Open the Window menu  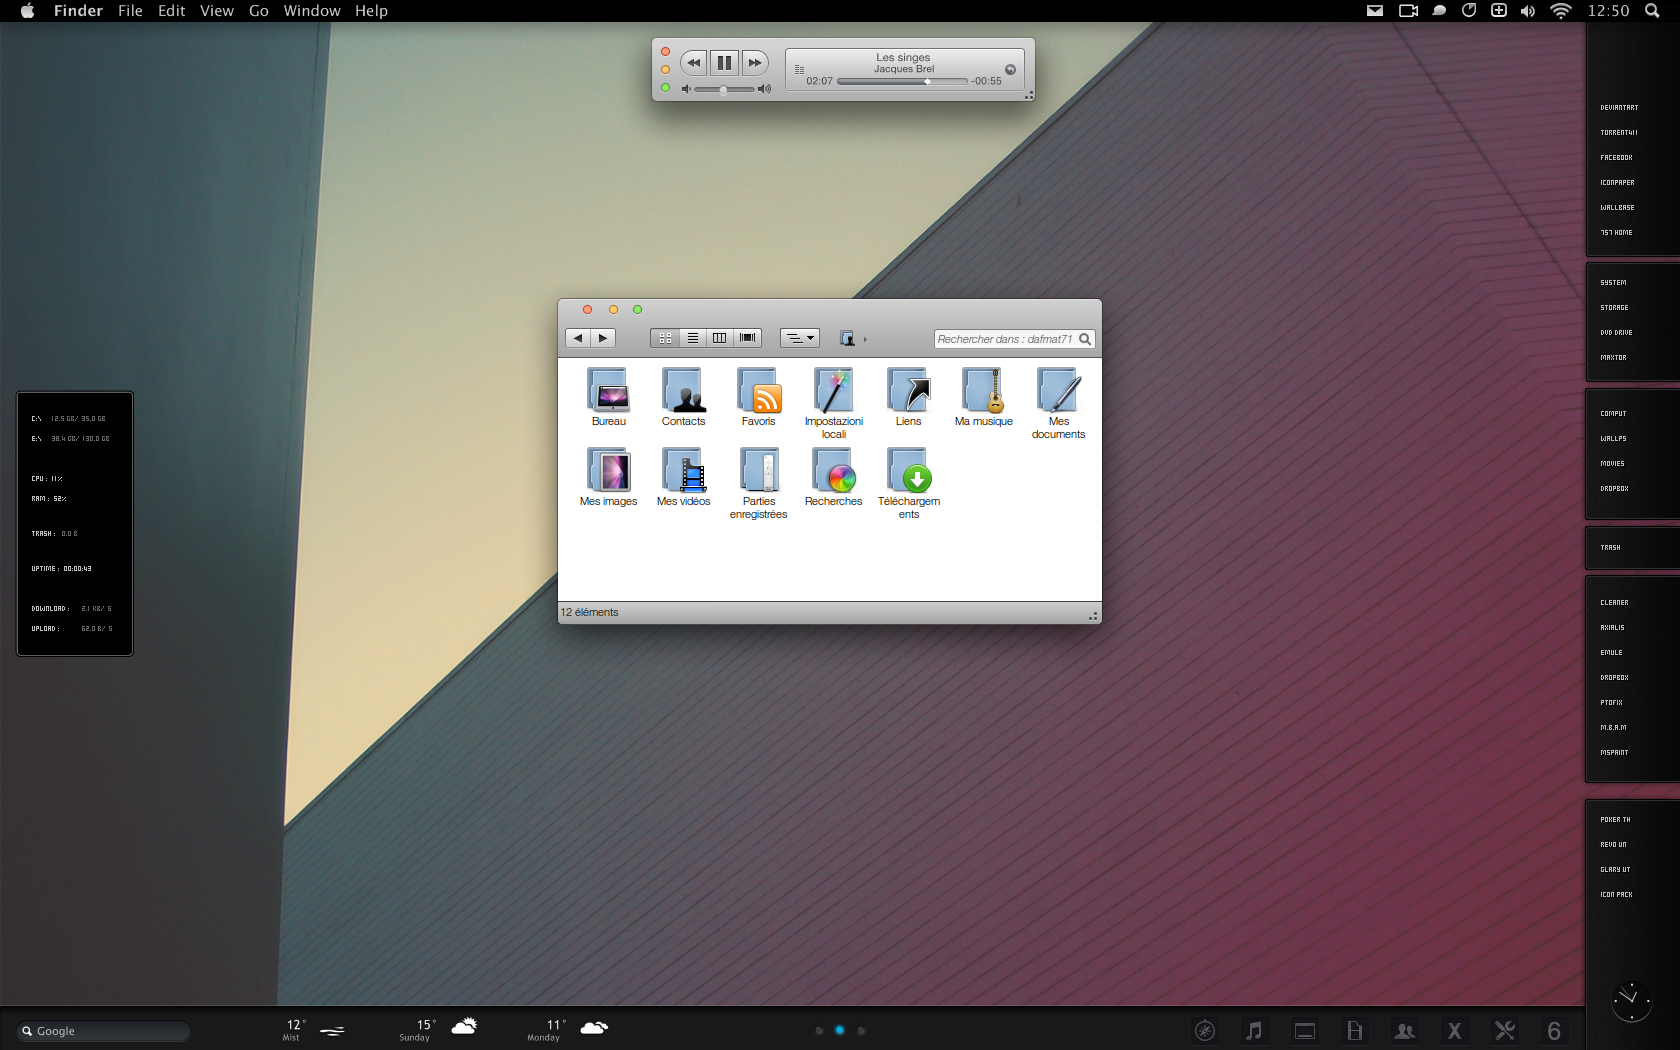(311, 11)
